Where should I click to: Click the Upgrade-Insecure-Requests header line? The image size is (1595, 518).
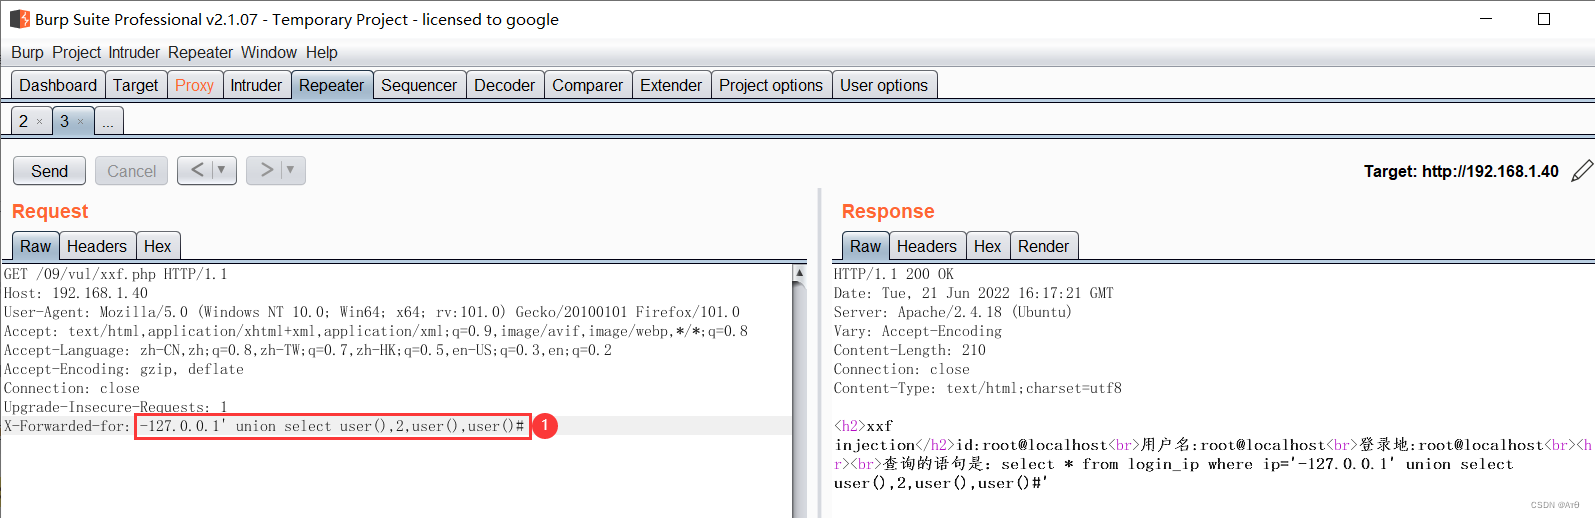point(115,407)
